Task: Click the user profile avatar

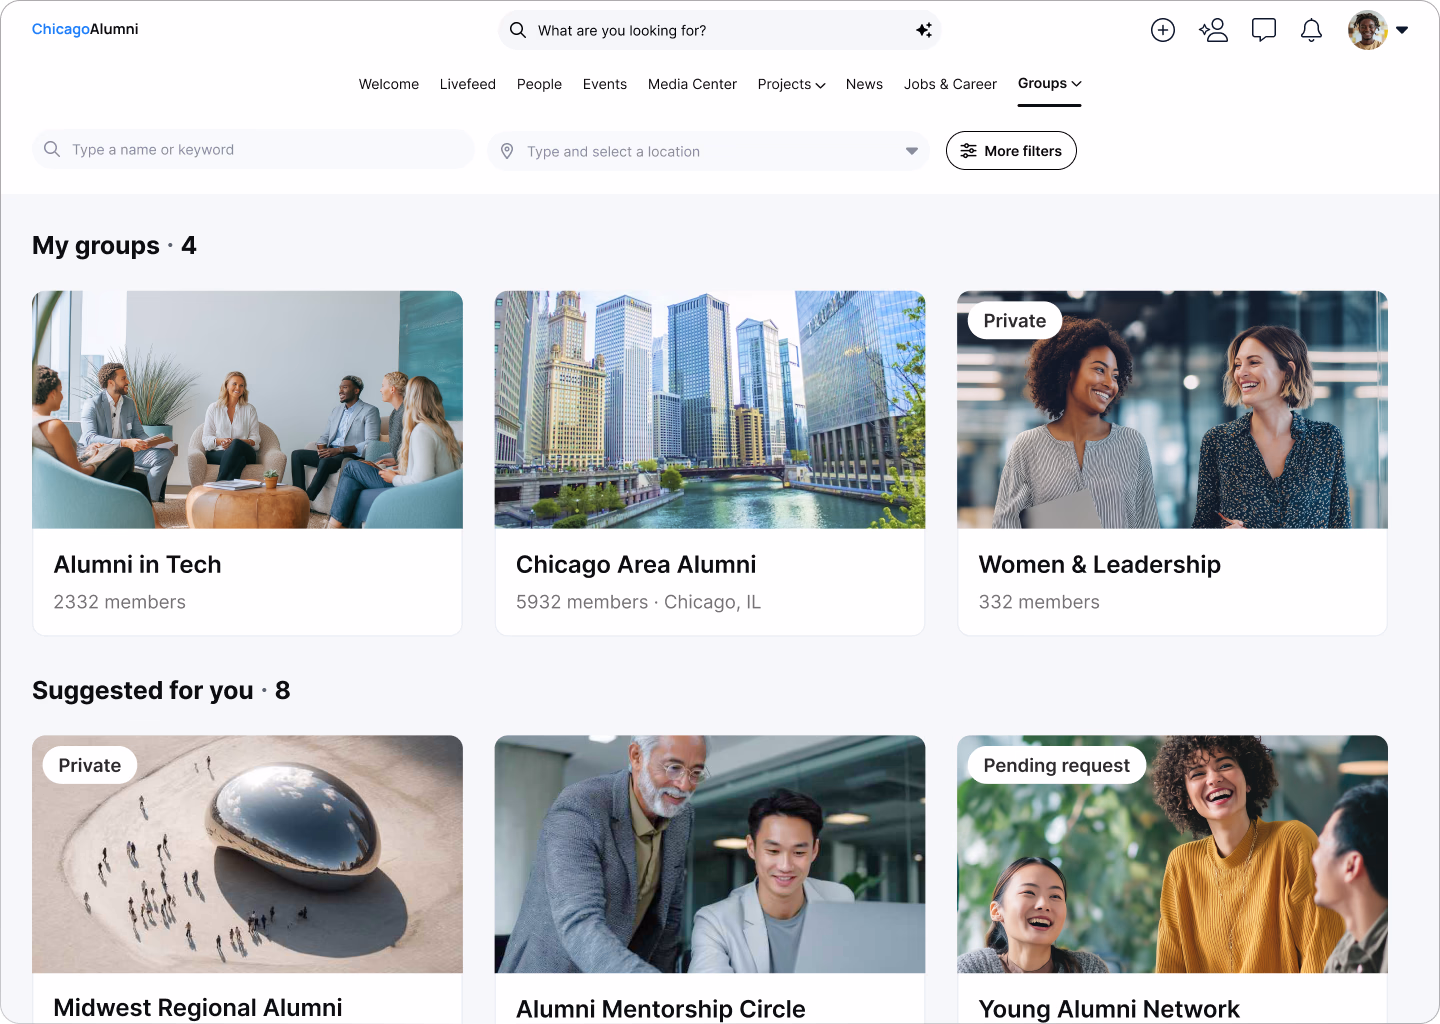Action: click(1367, 30)
